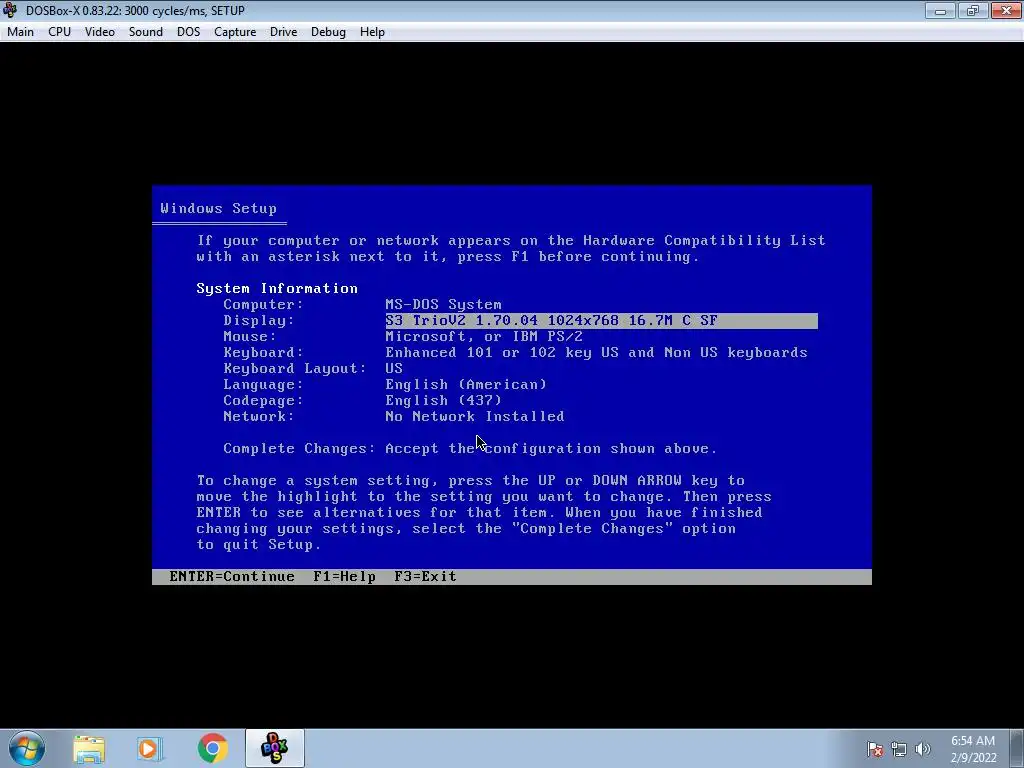Open Google Chrome from the taskbar

pos(213,748)
